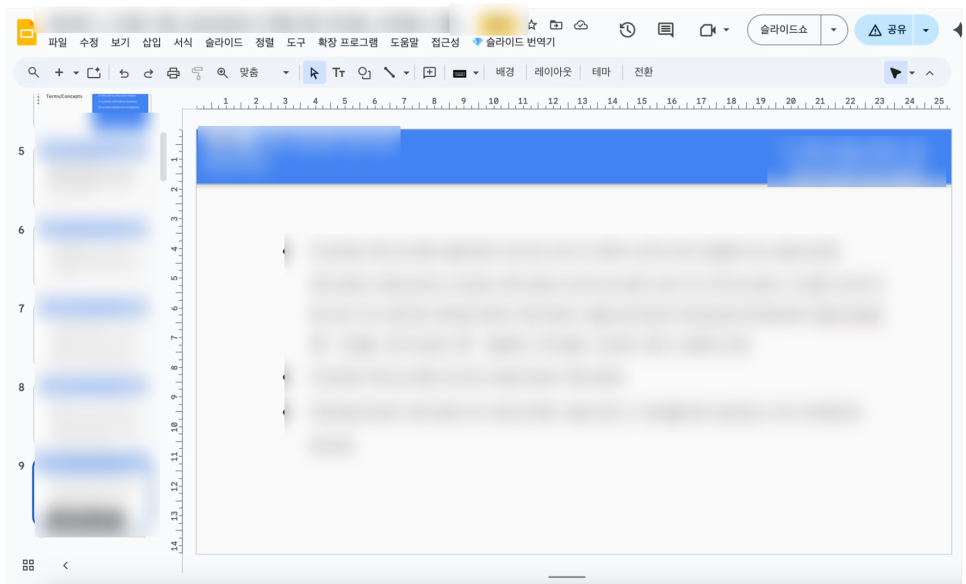Click the search menus magnifier icon
The height and width of the screenshot is (584, 966).
33,73
